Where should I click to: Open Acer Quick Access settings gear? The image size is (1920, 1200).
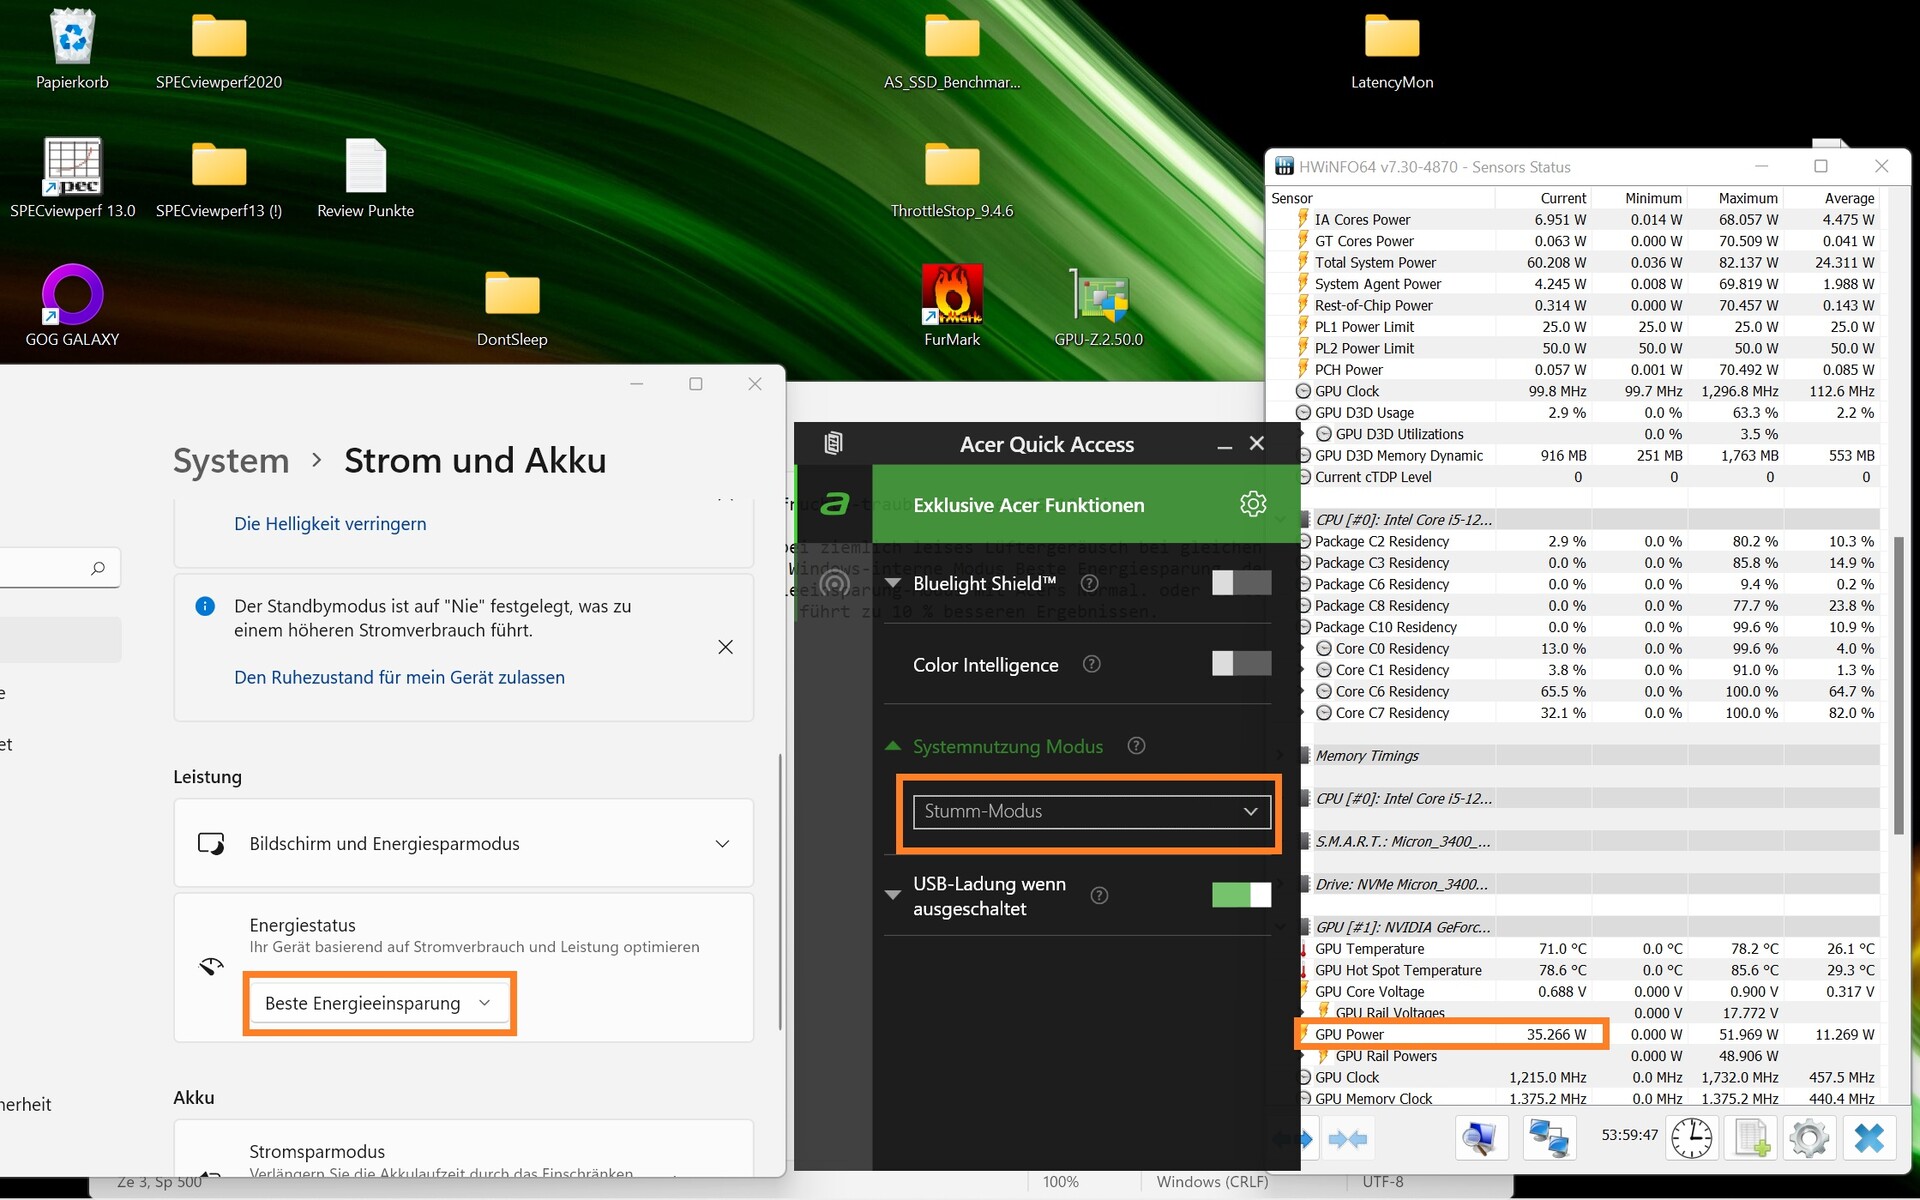tap(1253, 504)
